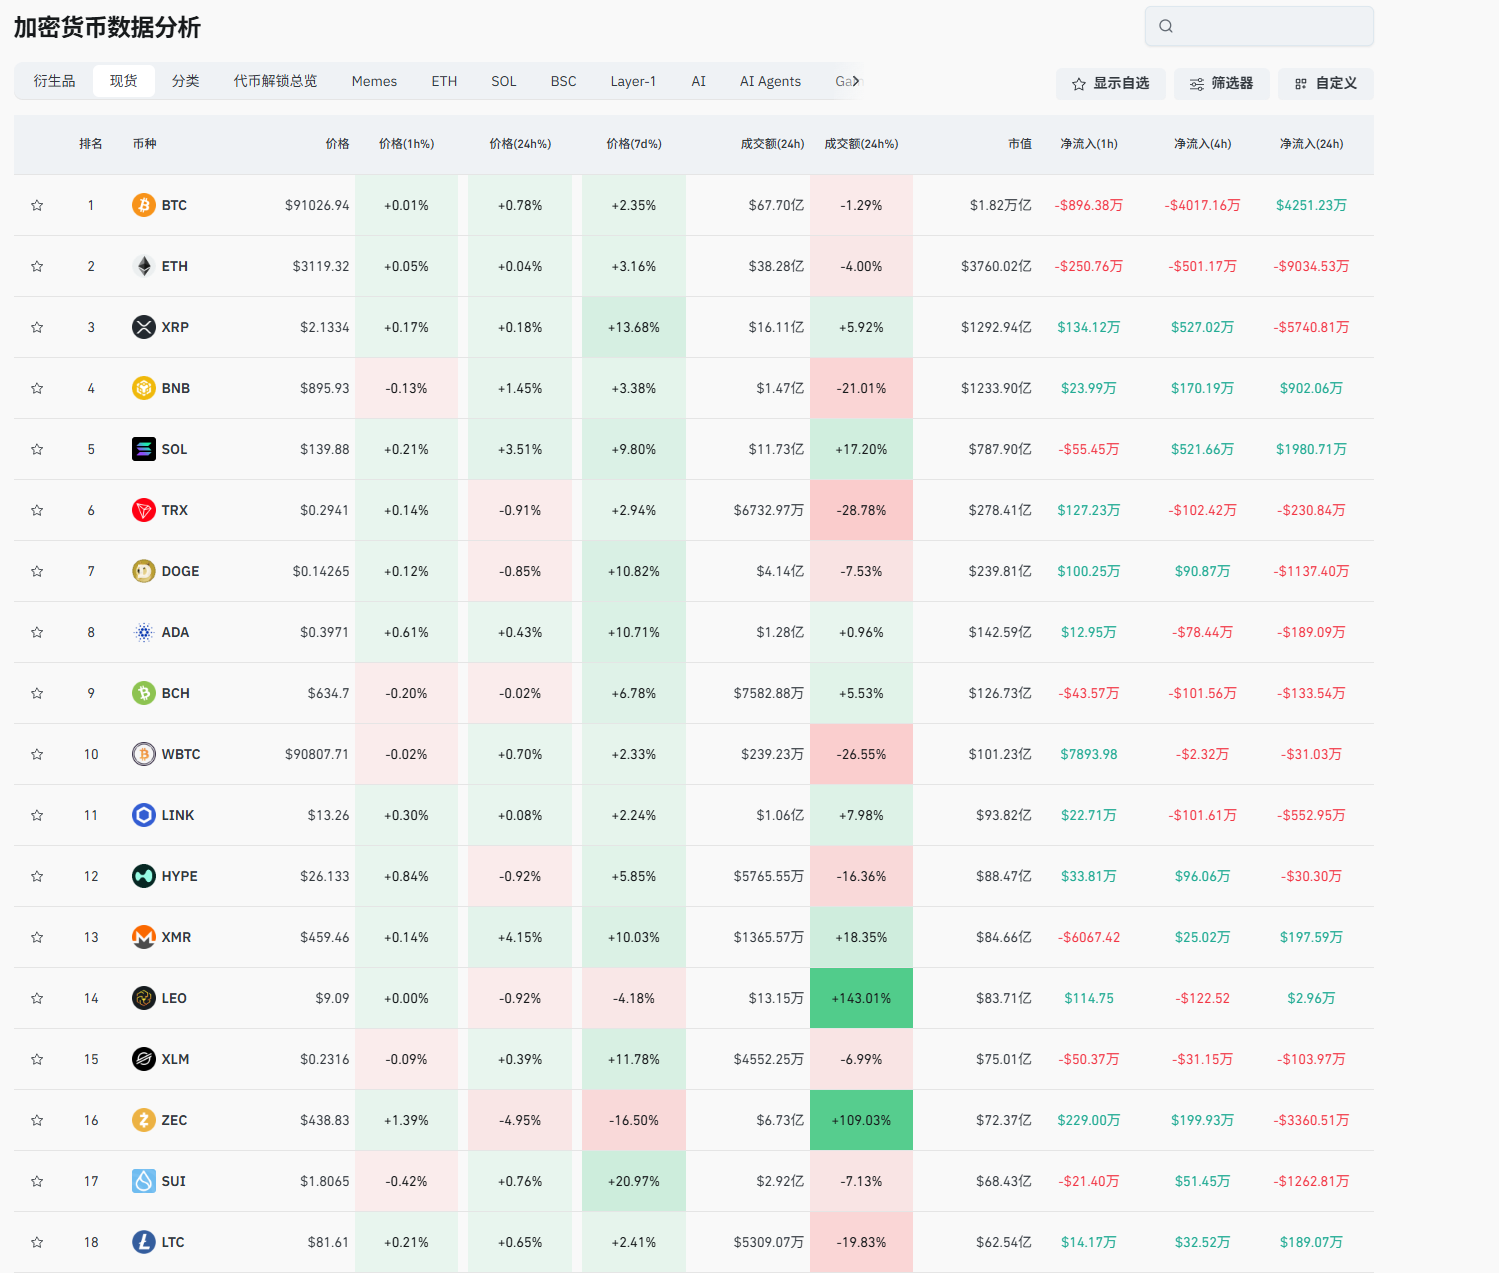The width and height of the screenshot is (1499, 1273).
Task: Click the Litecoin LTC coin icon
Action: tap(144, 1242)
